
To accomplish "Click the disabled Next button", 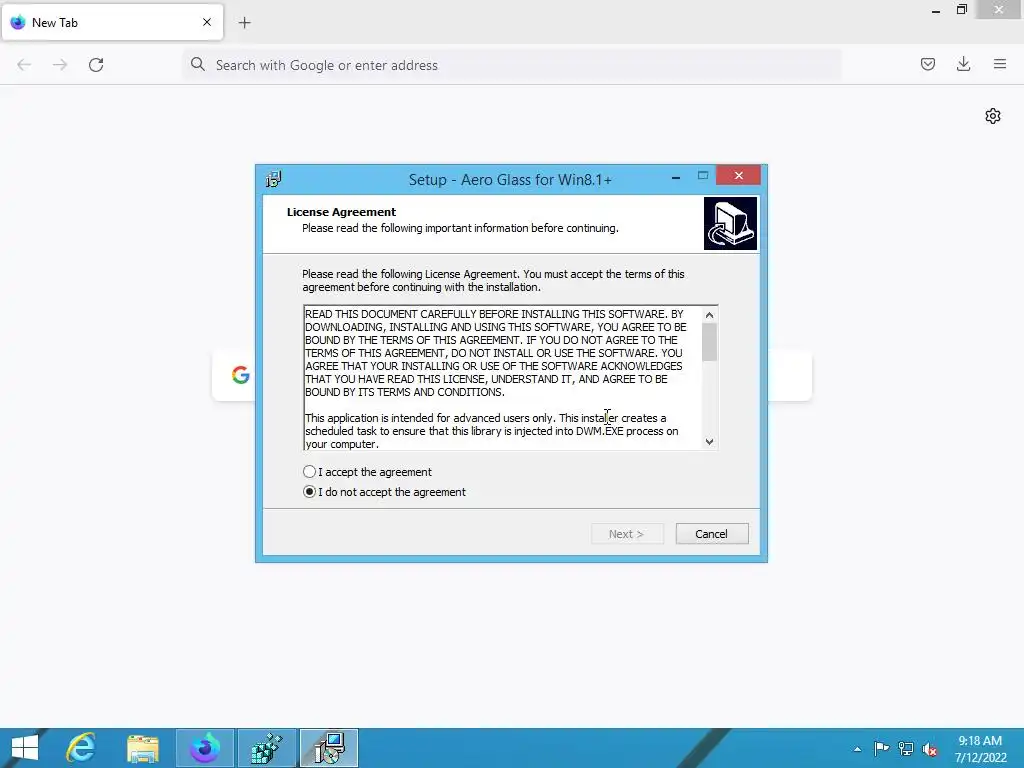I will tap(627, 534).
